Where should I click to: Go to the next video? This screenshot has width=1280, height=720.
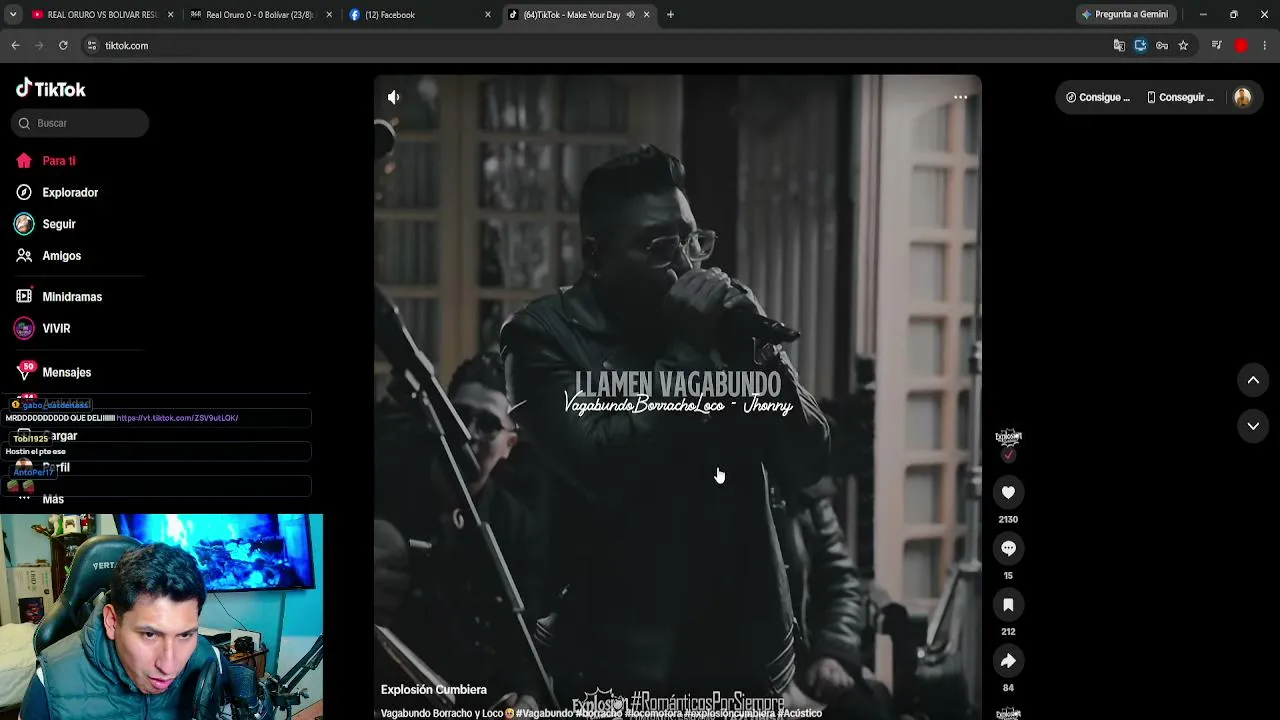click(x=1253, y=426)
